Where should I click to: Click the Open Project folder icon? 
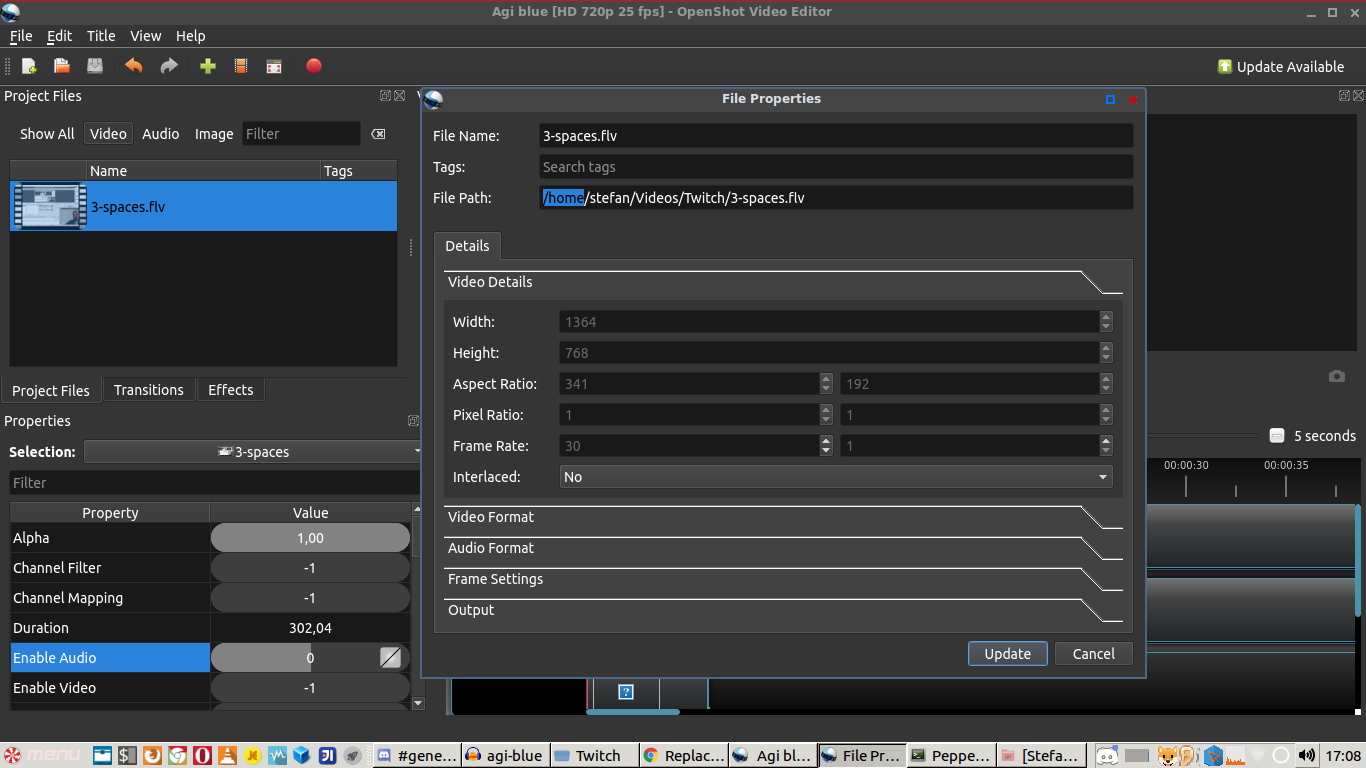62,66
